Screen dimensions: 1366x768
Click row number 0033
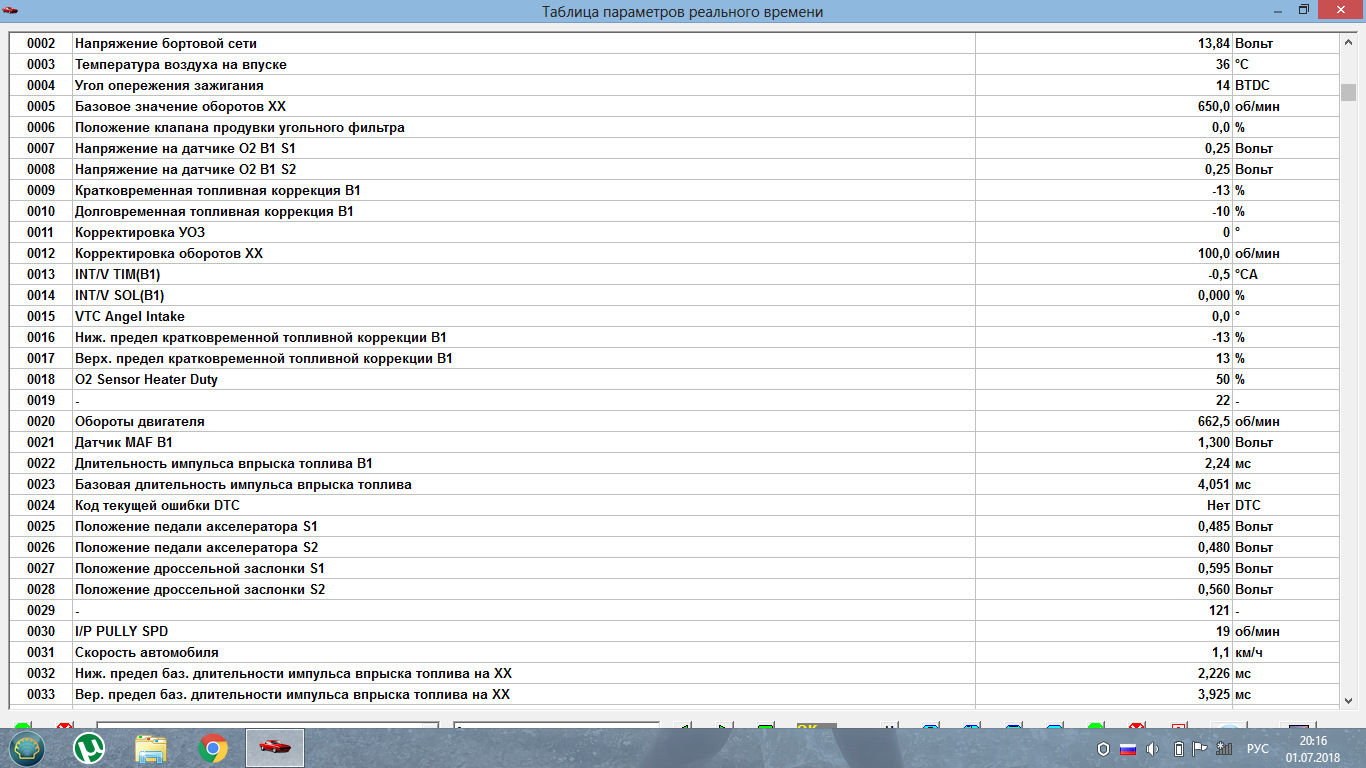pos(41,695)
